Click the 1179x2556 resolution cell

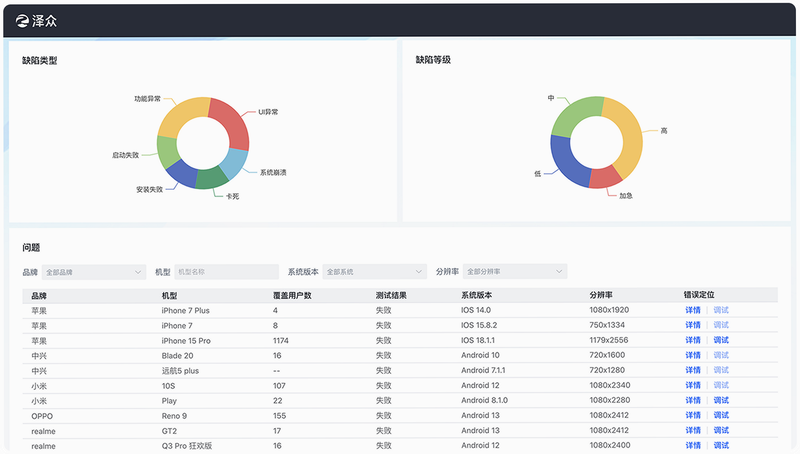[x=609, y=340]
